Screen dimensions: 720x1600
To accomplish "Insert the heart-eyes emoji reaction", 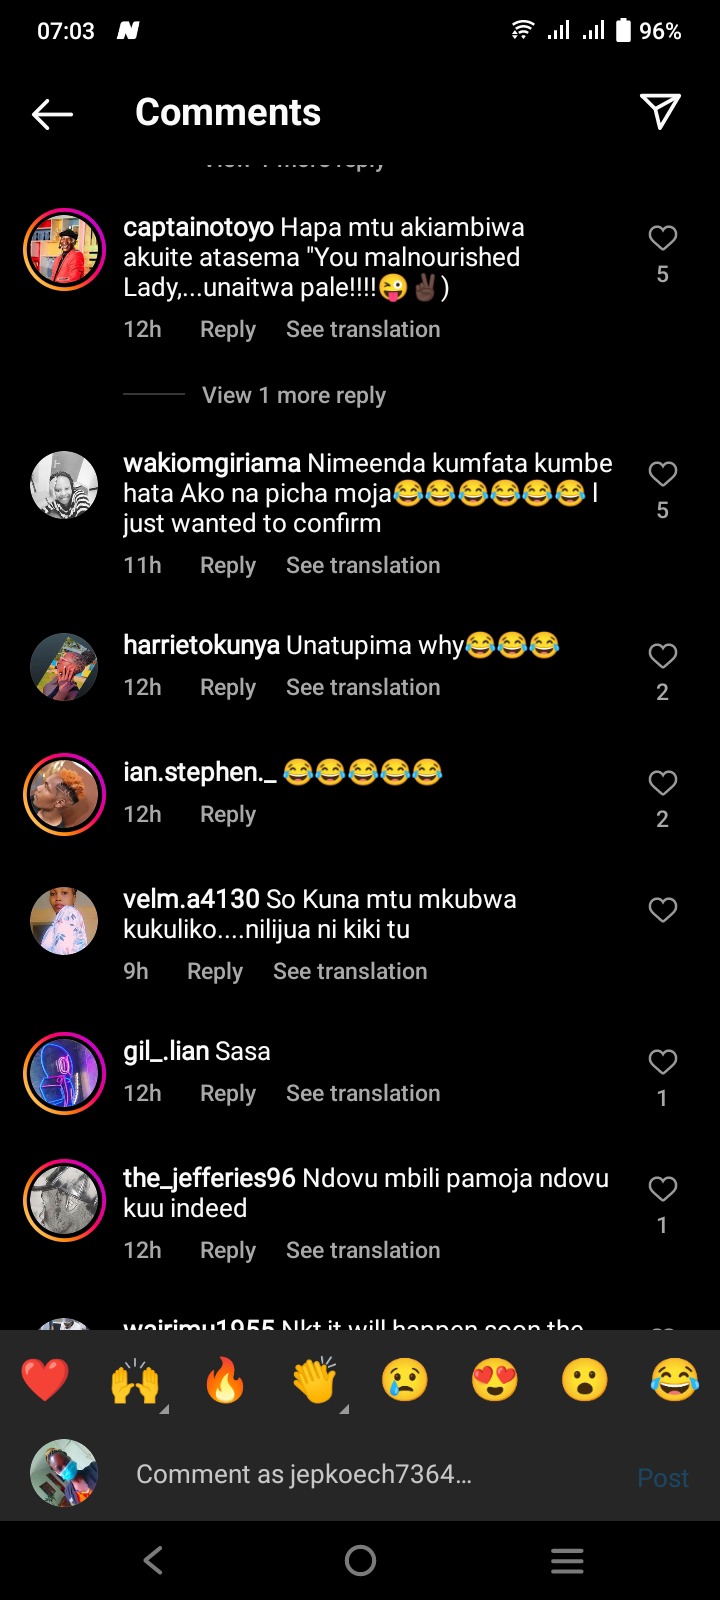I will (x=495, y=1380).
